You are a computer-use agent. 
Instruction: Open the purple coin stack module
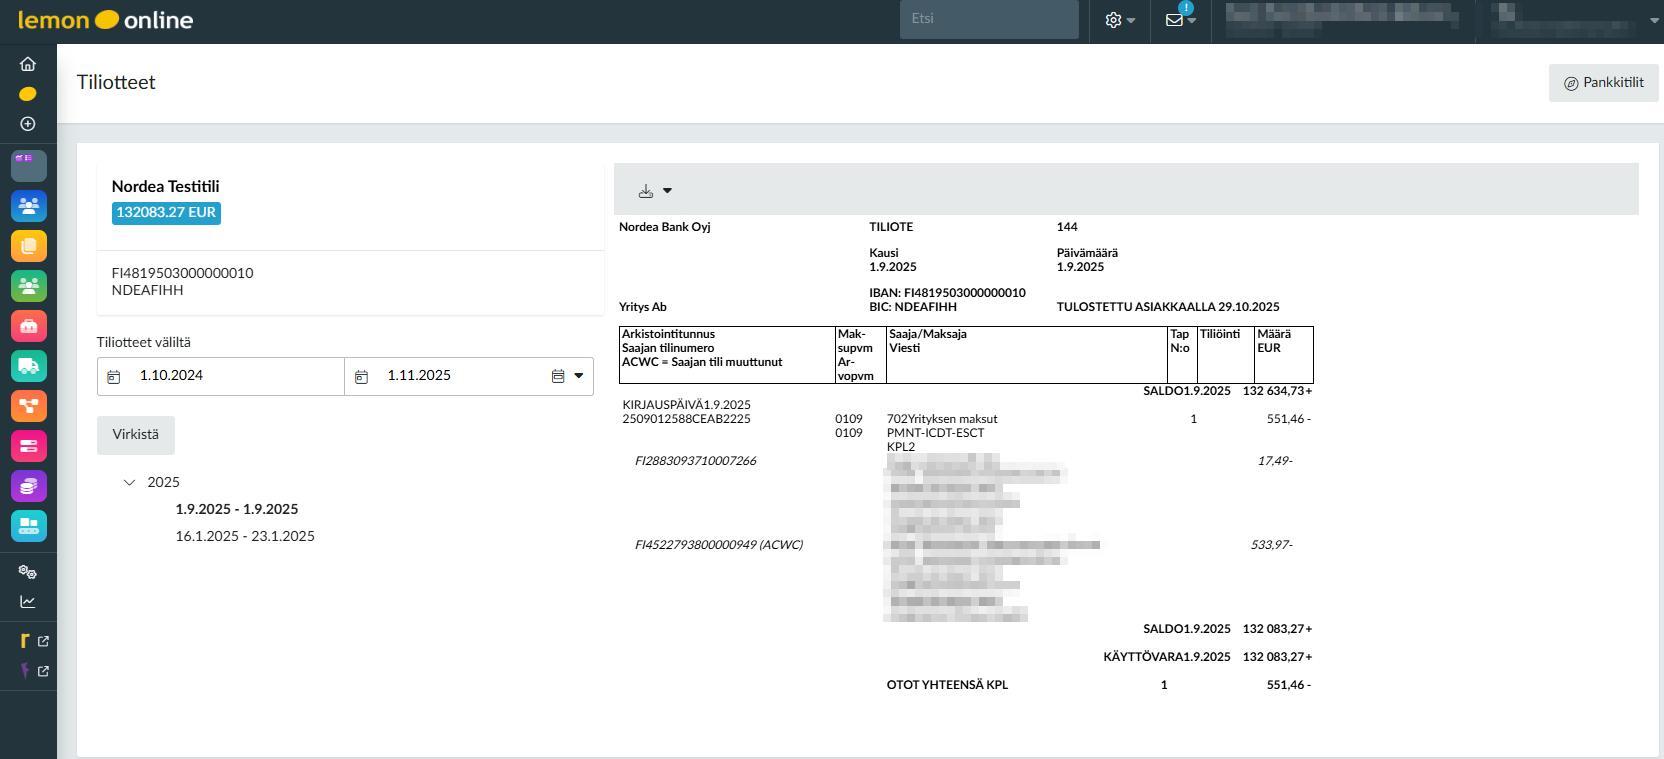[x=28, y=486]
